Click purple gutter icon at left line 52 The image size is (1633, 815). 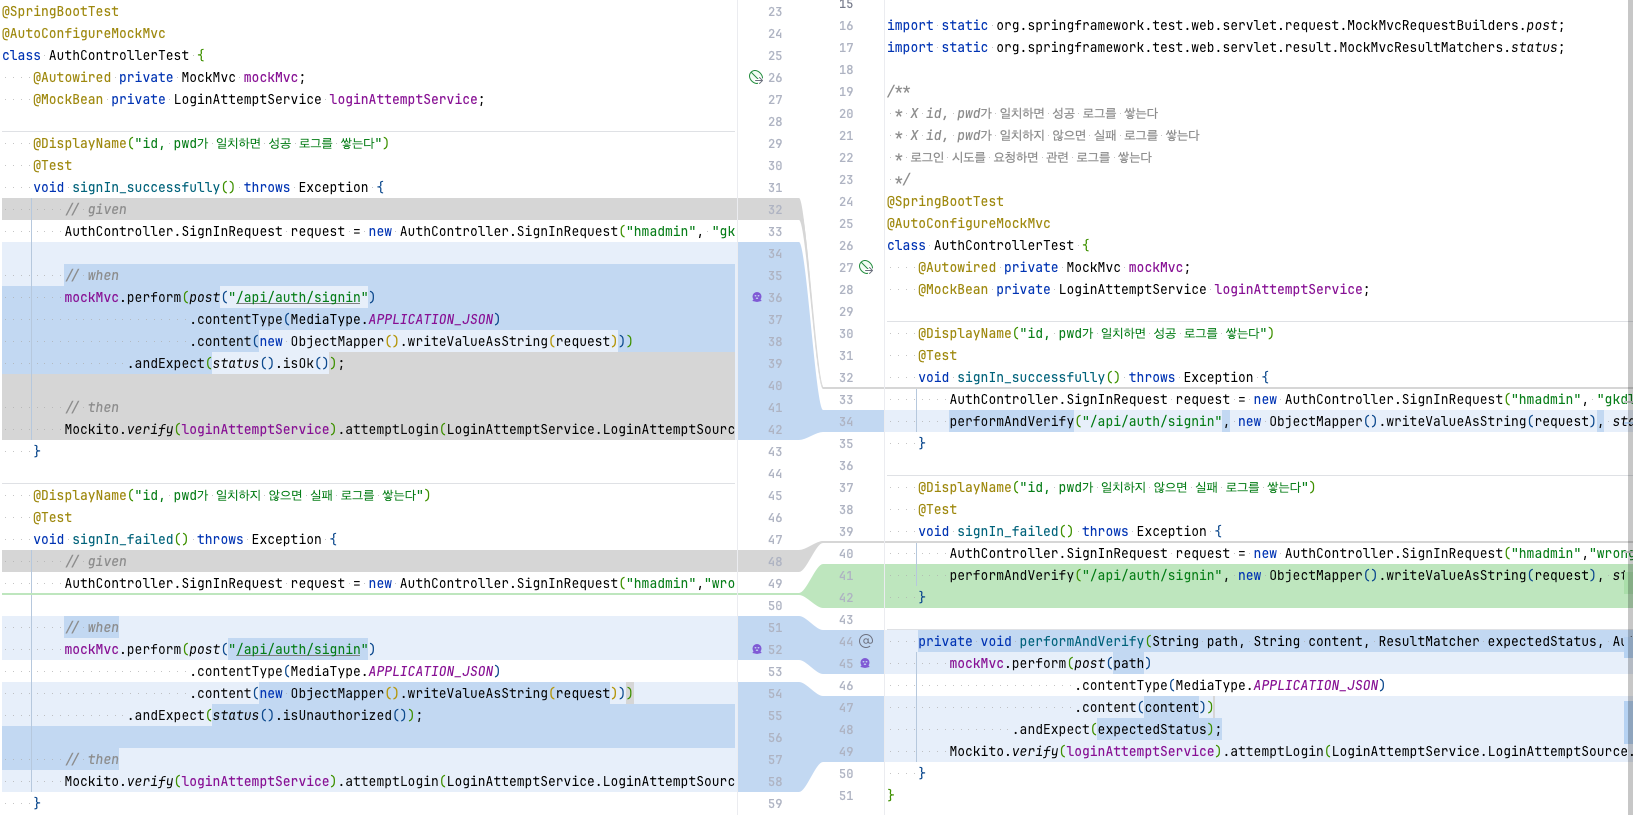tap(757, 649)
